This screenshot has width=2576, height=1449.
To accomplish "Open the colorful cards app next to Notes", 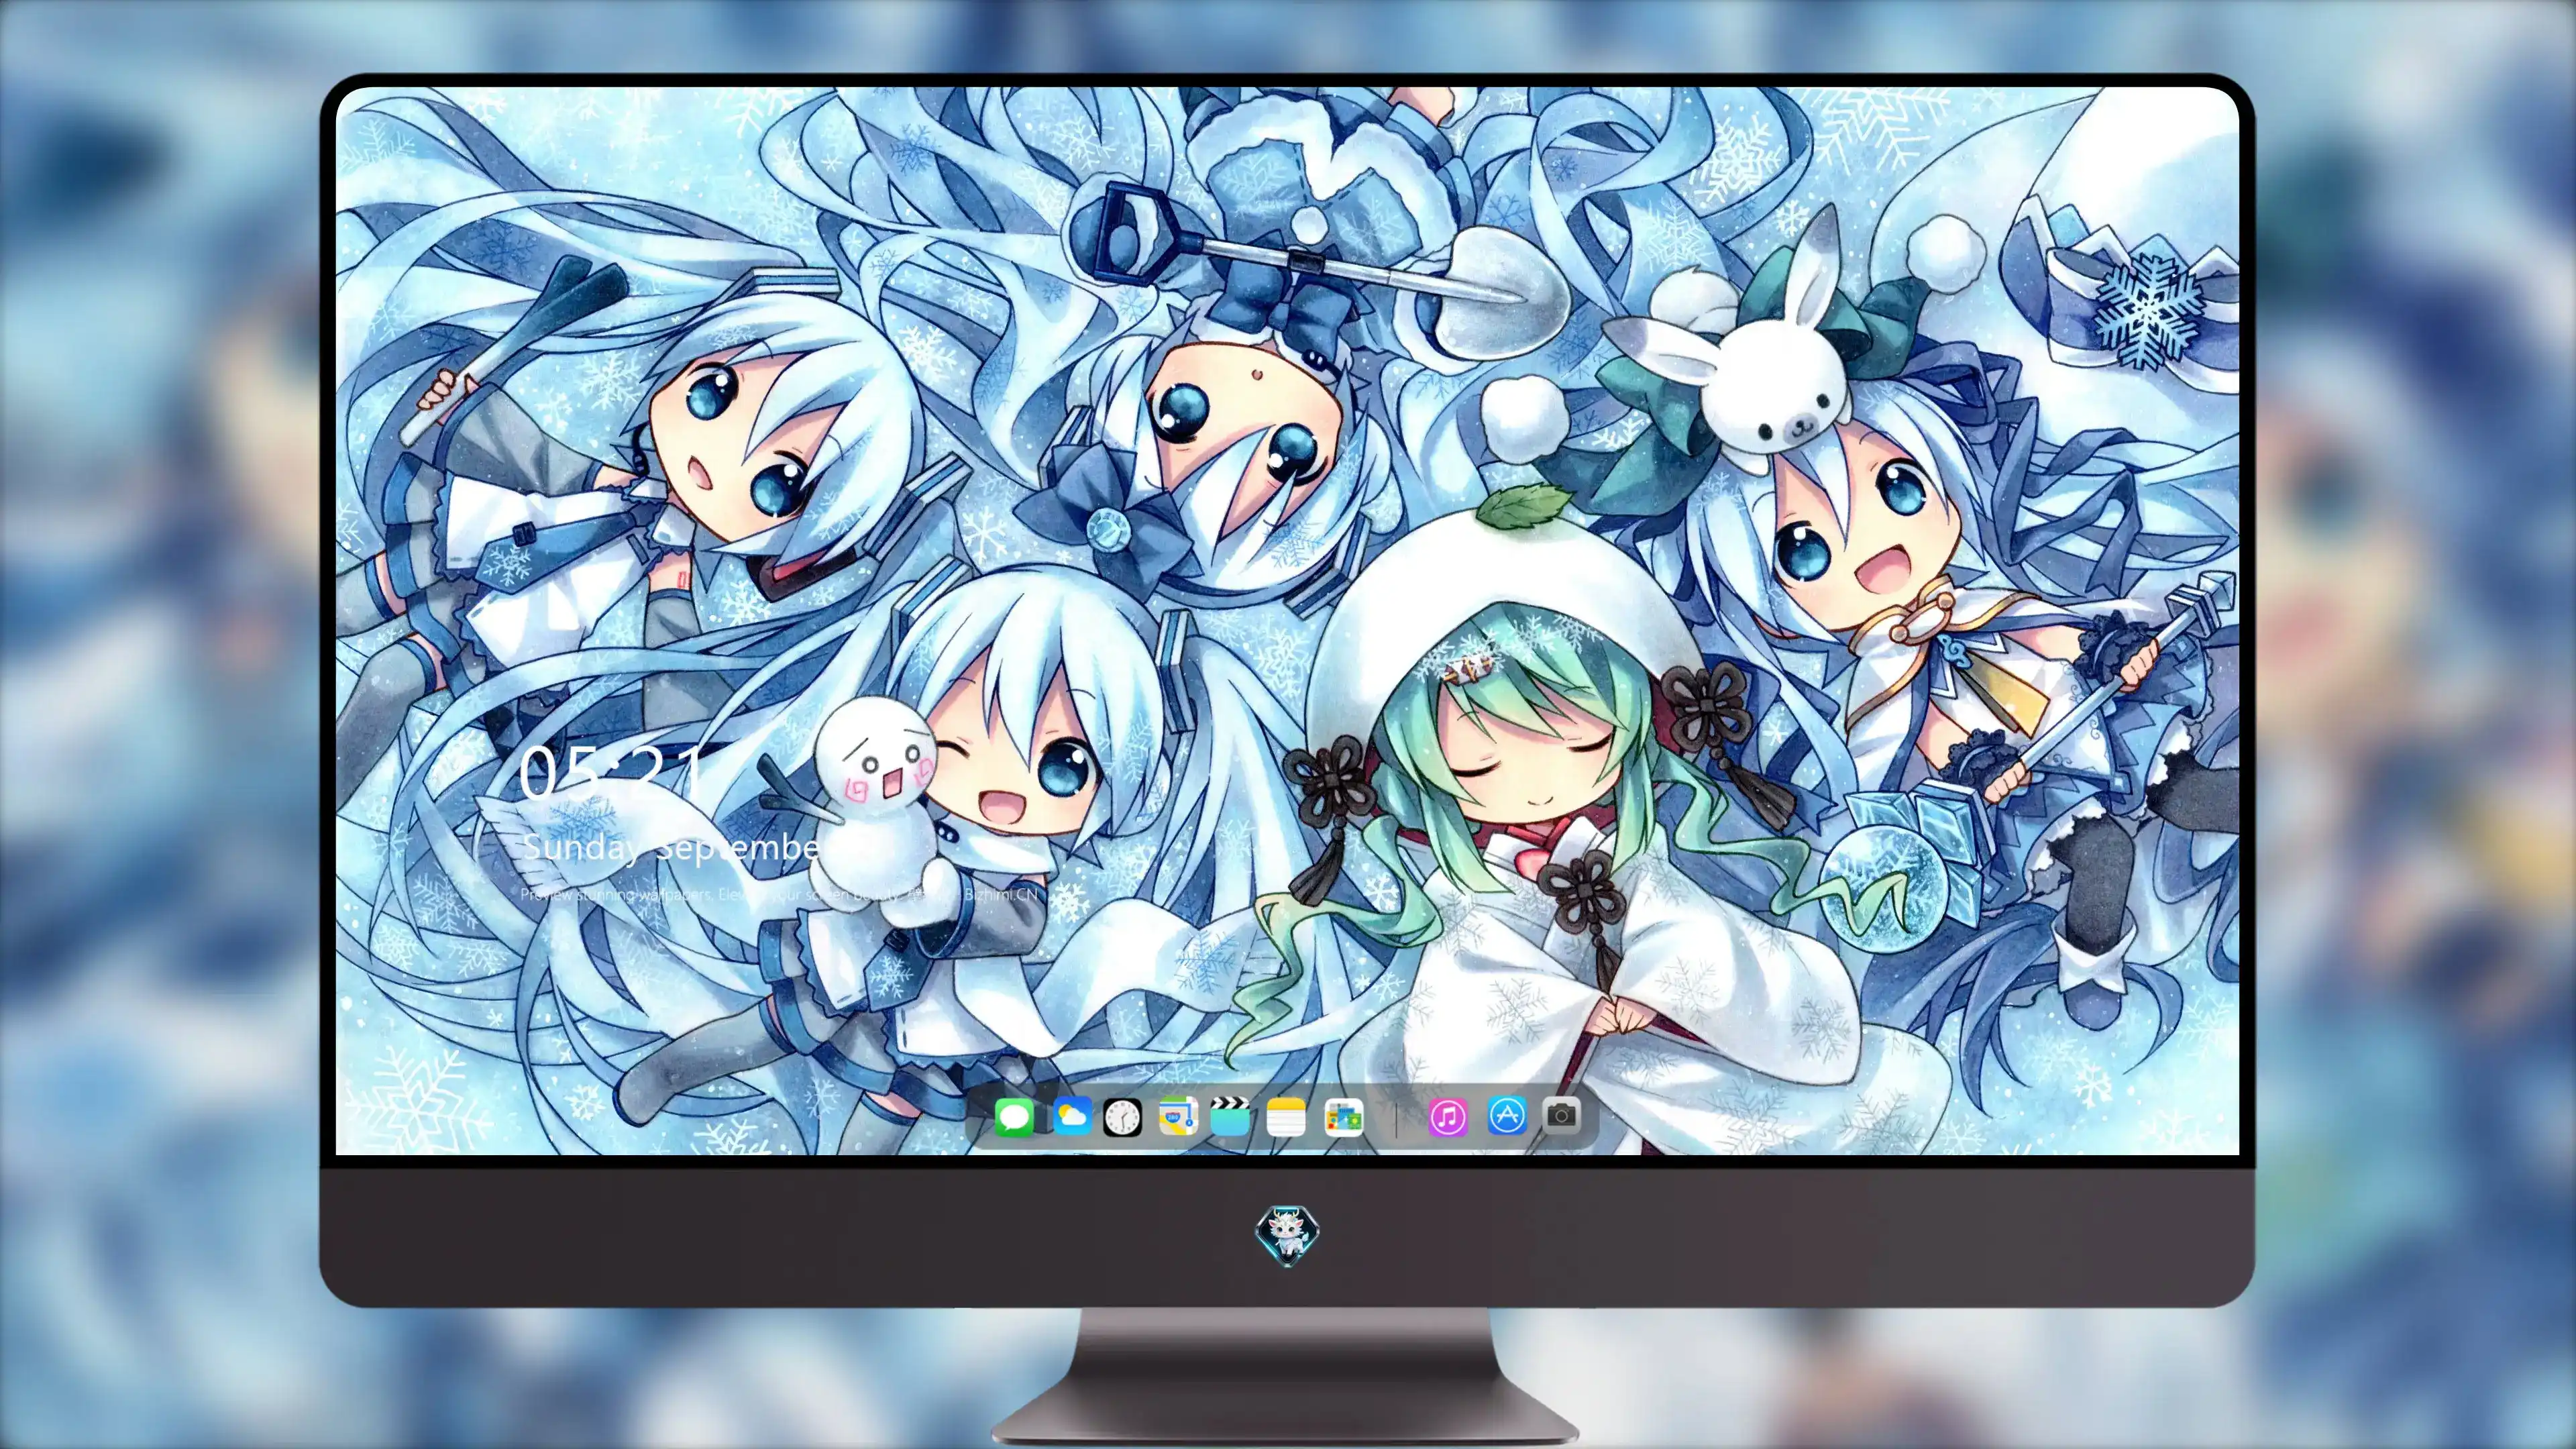I will [x=1343, y=1116].
